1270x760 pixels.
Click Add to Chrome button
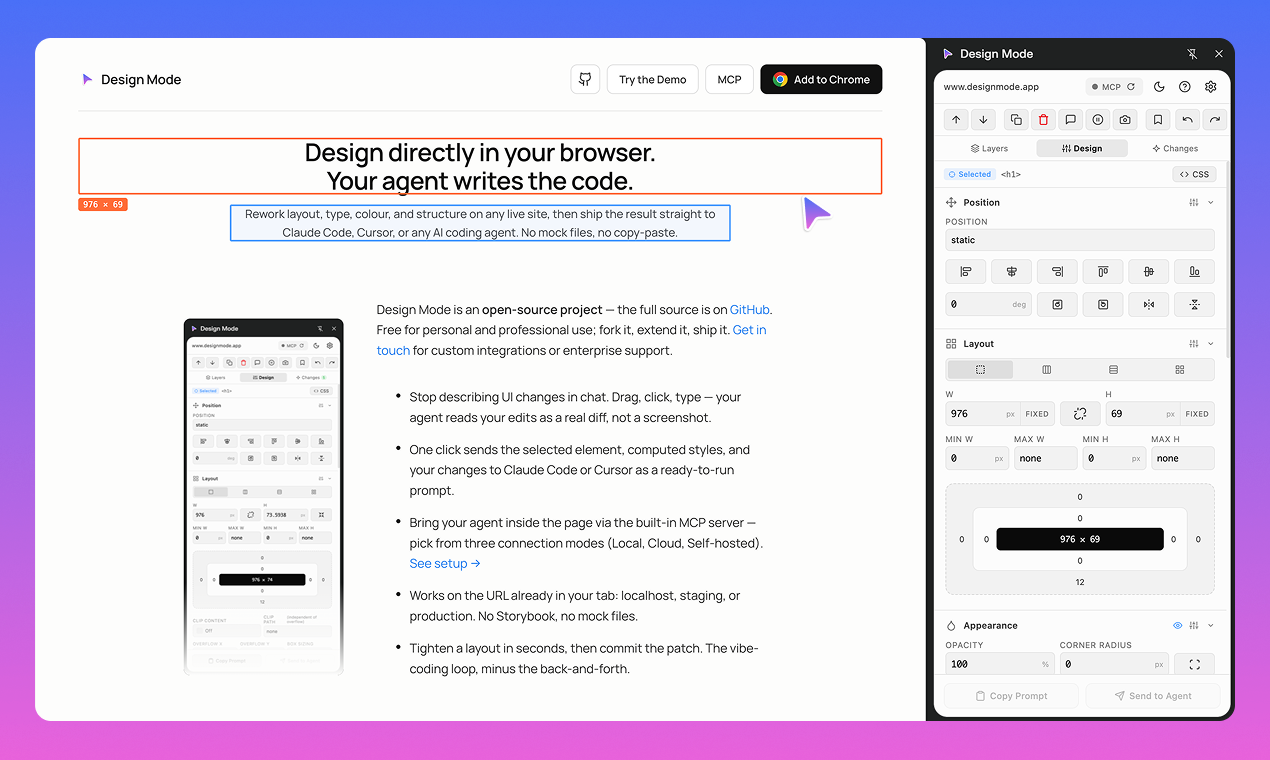(x=821, y=80)
